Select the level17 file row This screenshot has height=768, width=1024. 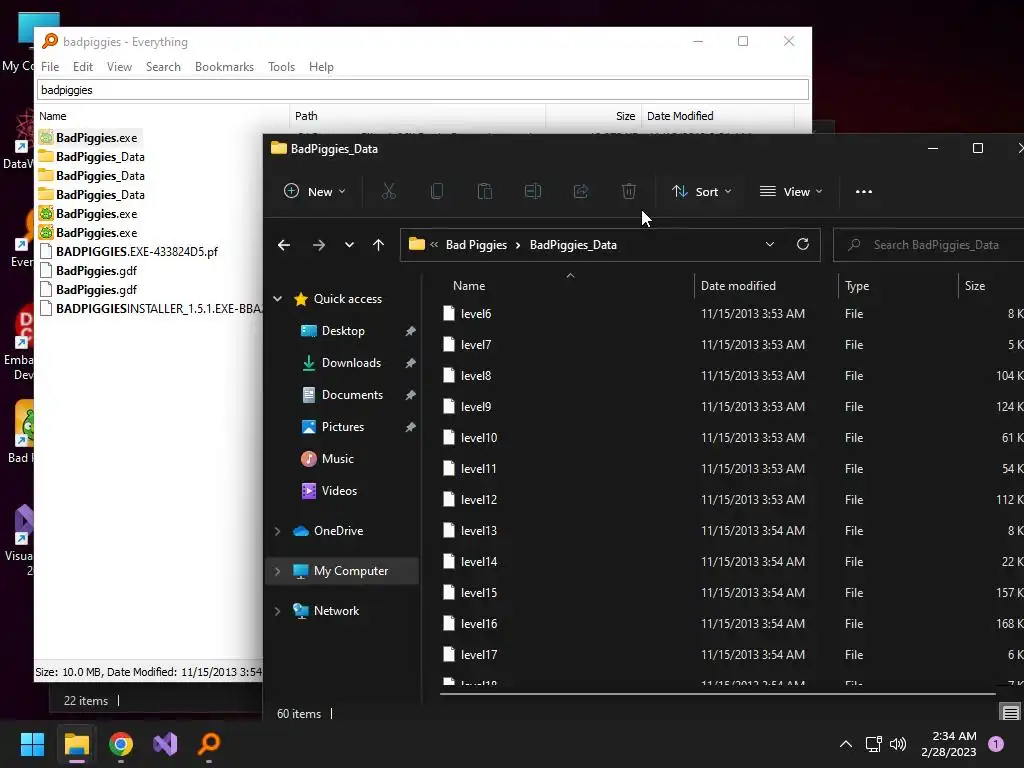(x=731, y=654)
